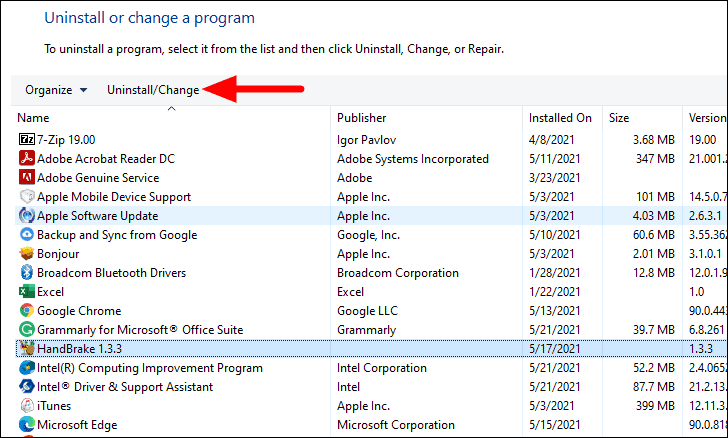Viewport: 728px width, 438px height.
Task: Select the HandBrake 1.3.3 name
Action: point(79,349)
